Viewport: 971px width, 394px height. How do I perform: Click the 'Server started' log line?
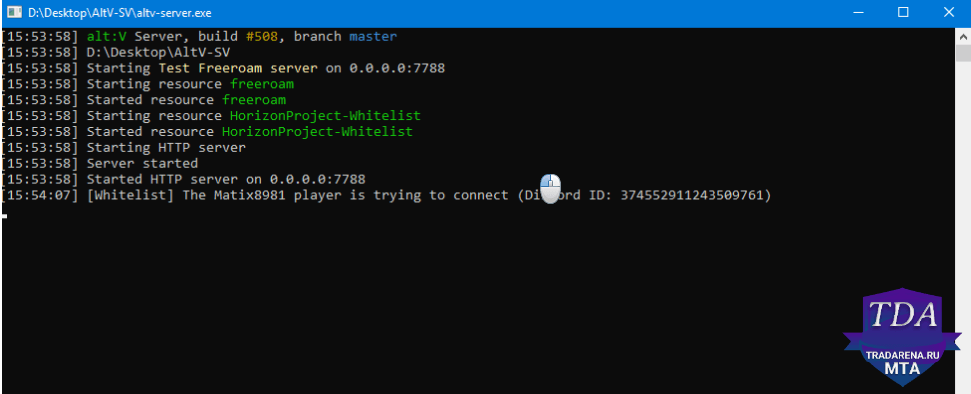point(142,164)
